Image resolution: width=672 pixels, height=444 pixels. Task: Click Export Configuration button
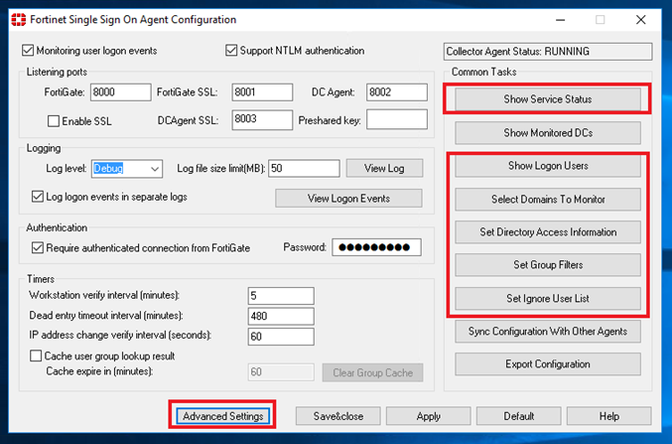(548, 364)
